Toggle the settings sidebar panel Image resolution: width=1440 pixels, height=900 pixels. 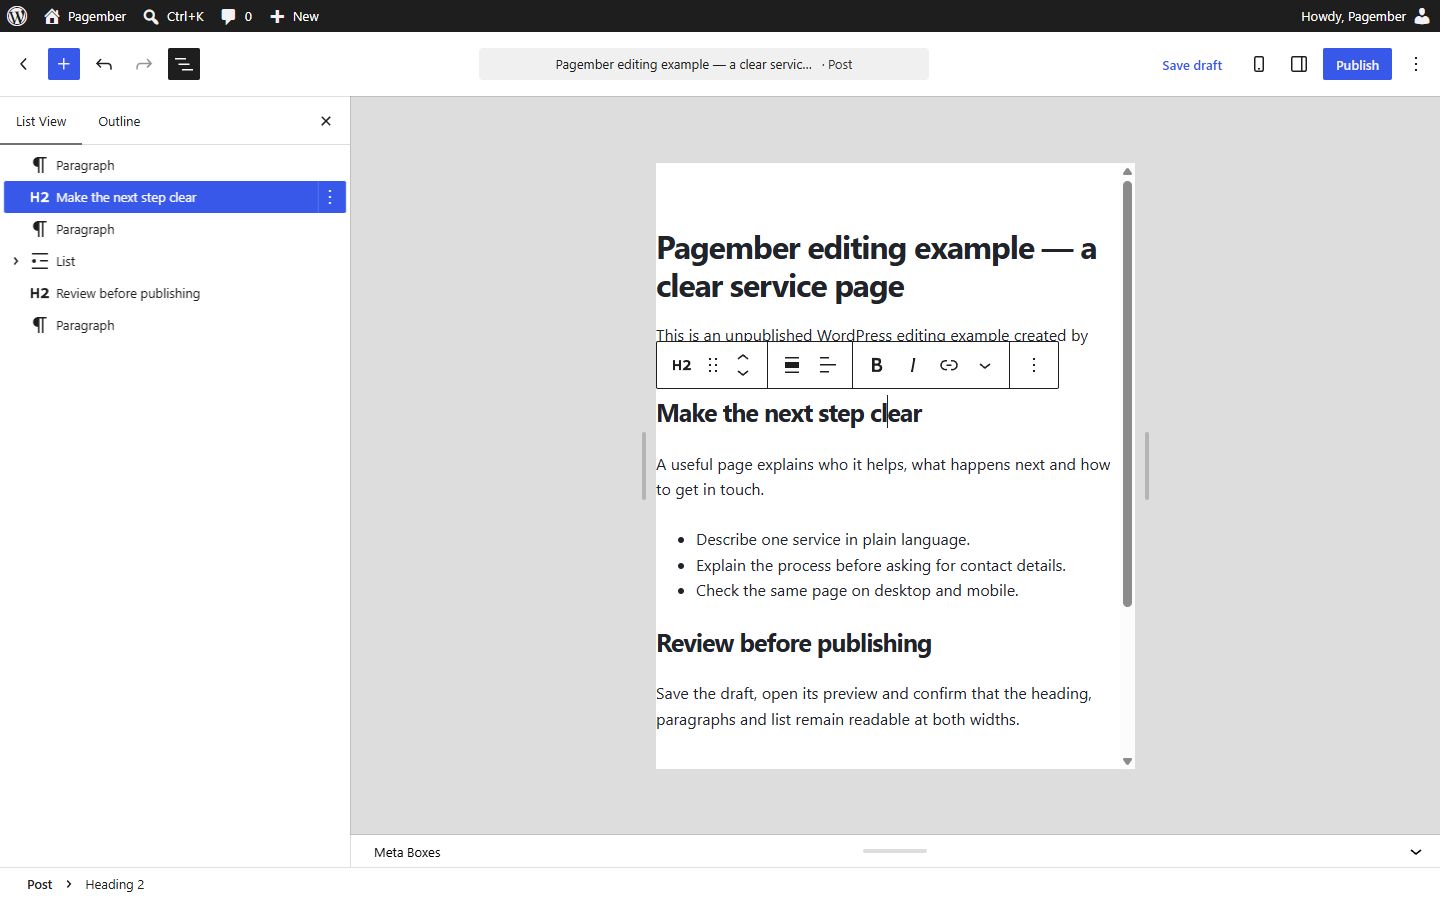pos(1299,64)
